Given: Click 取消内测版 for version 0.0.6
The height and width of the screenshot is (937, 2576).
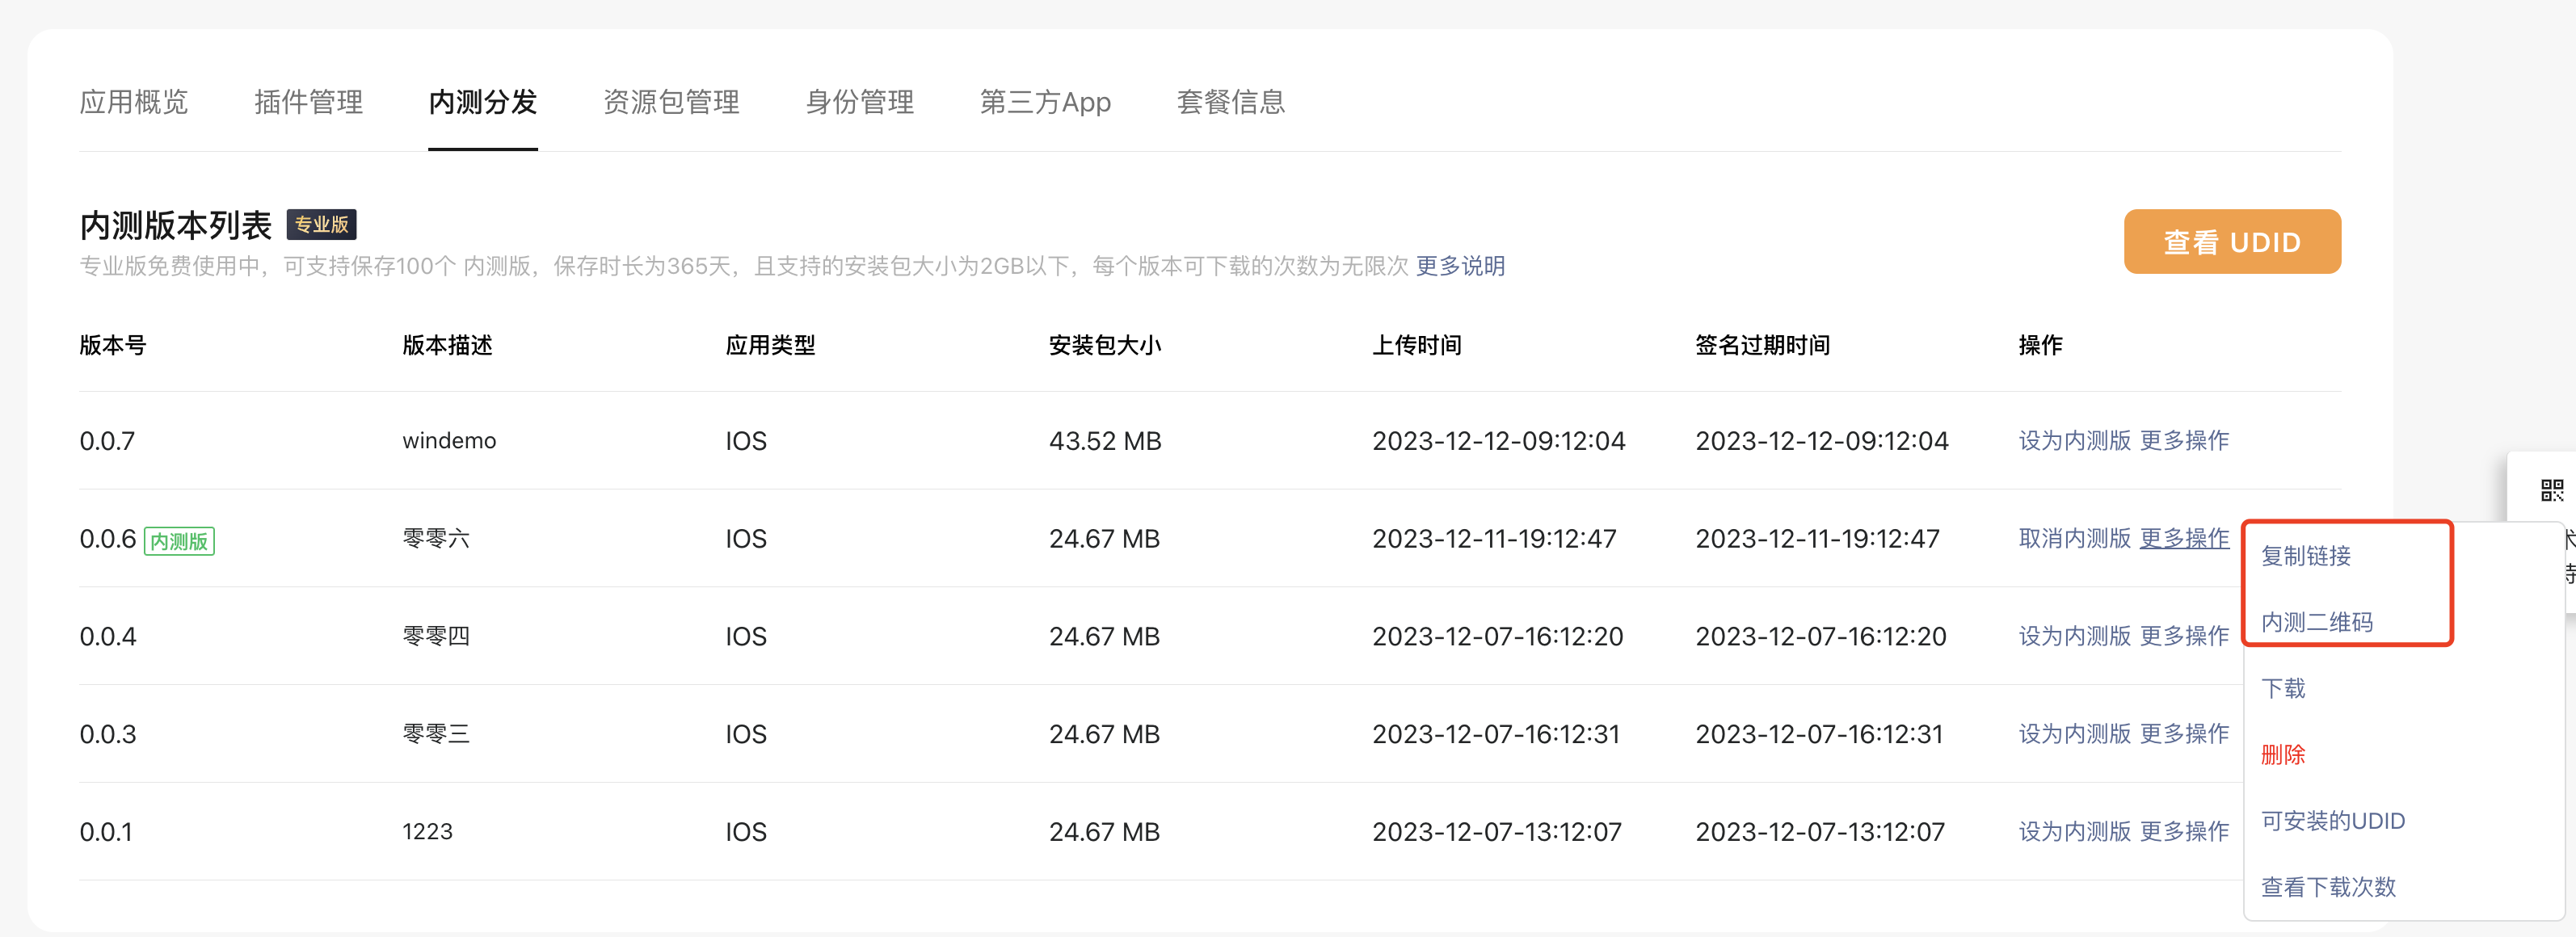Looking at the screenshot, I should pos(2074,539).
